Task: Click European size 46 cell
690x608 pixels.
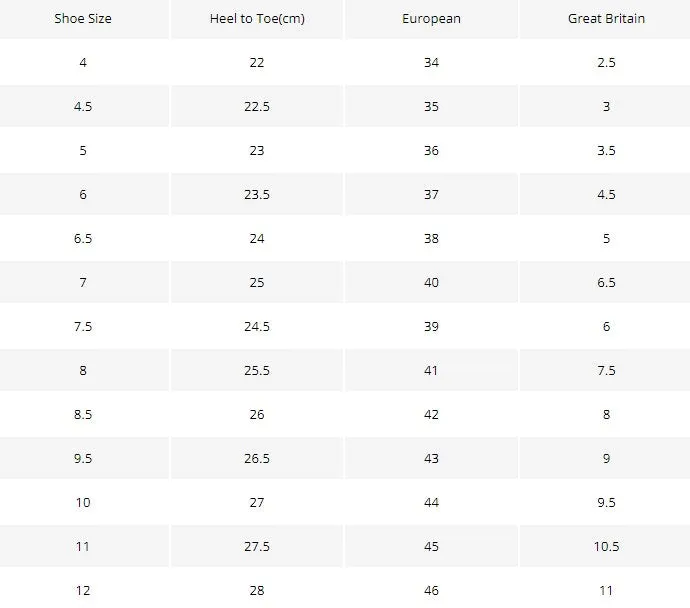Action: coord(431,590)
